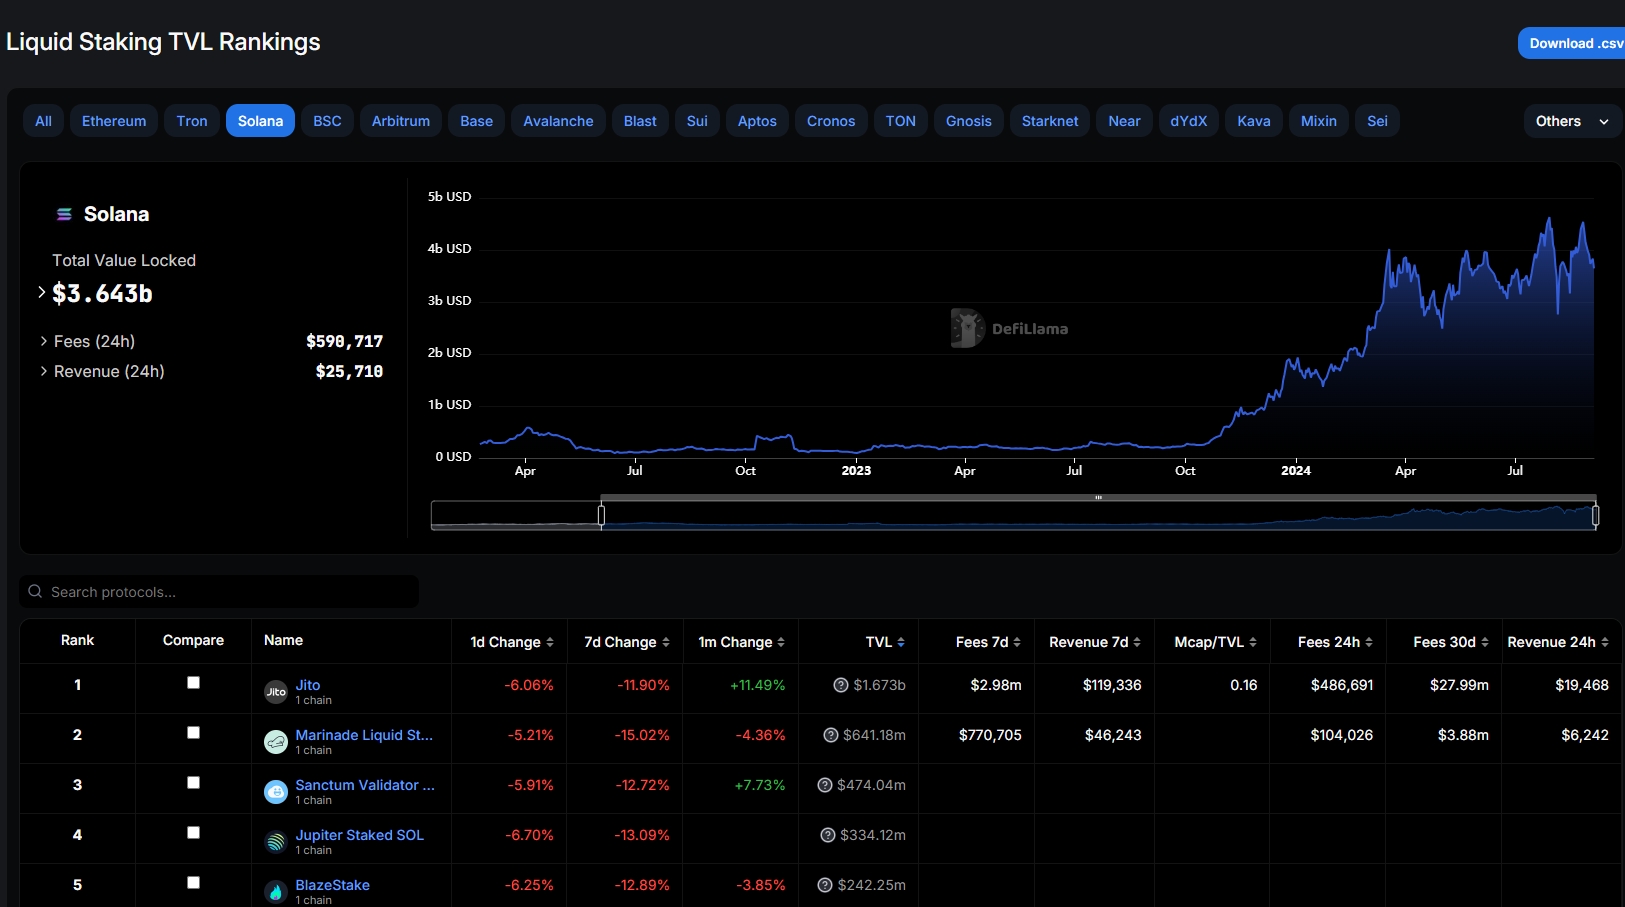Click the question mark icon beside Jito TVL
This screenshot has width=1625, height=907.
click(841, 685)
